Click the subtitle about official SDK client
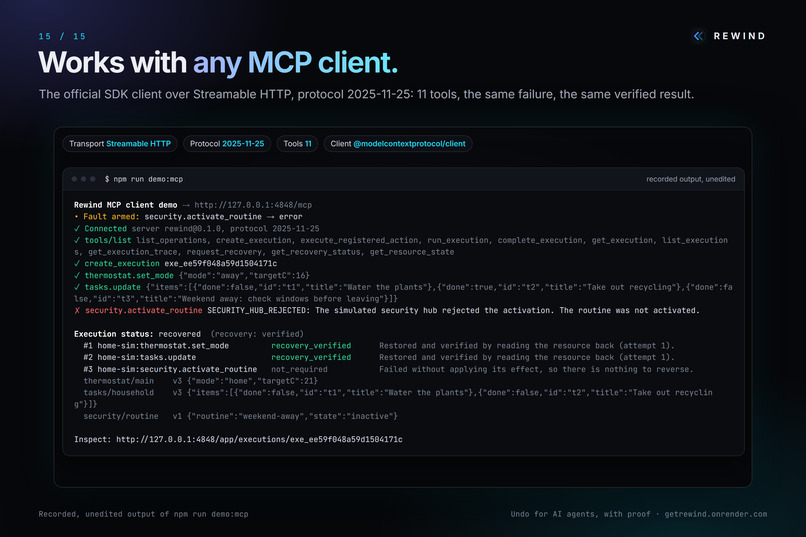The height and width of the screenshot is (537, 806). coord(366,95)
